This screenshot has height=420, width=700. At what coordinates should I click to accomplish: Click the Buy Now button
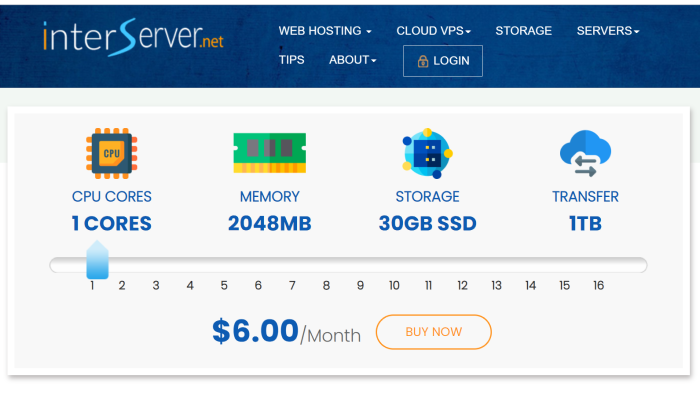pyautogui.click(x=433, y=332)
